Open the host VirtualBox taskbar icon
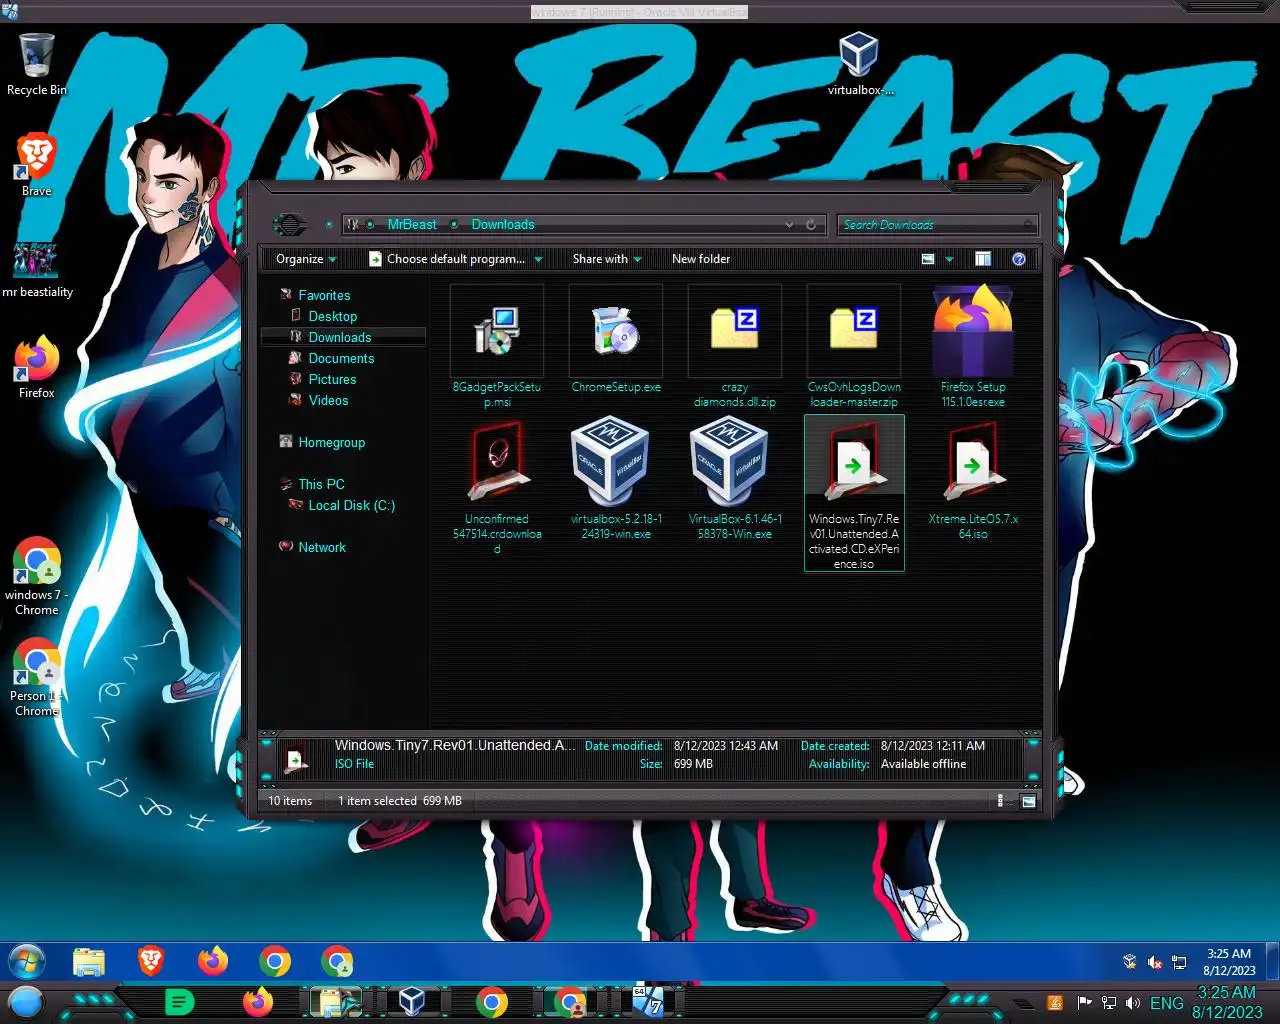Viewport: 1280px width, 1024px height. [x=412, y=1002]
